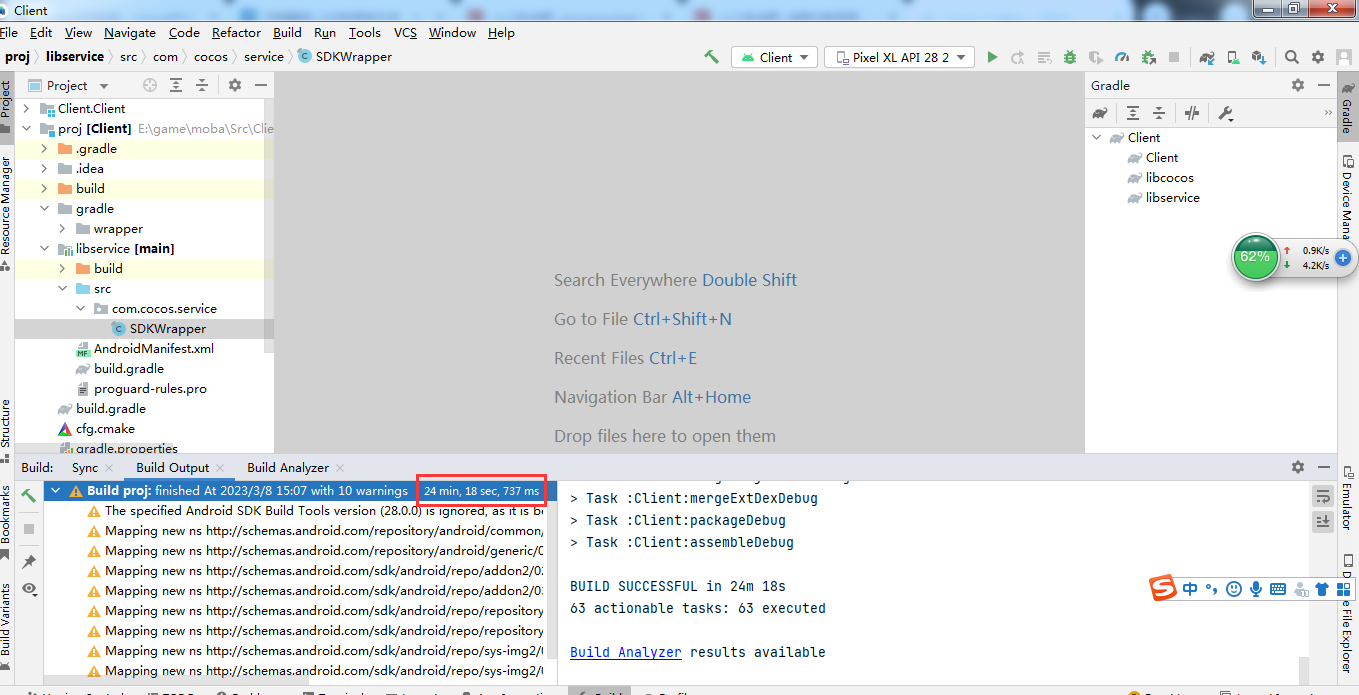Open the Pixel XL API 28 2 device dropdown

tap(899, 57)
